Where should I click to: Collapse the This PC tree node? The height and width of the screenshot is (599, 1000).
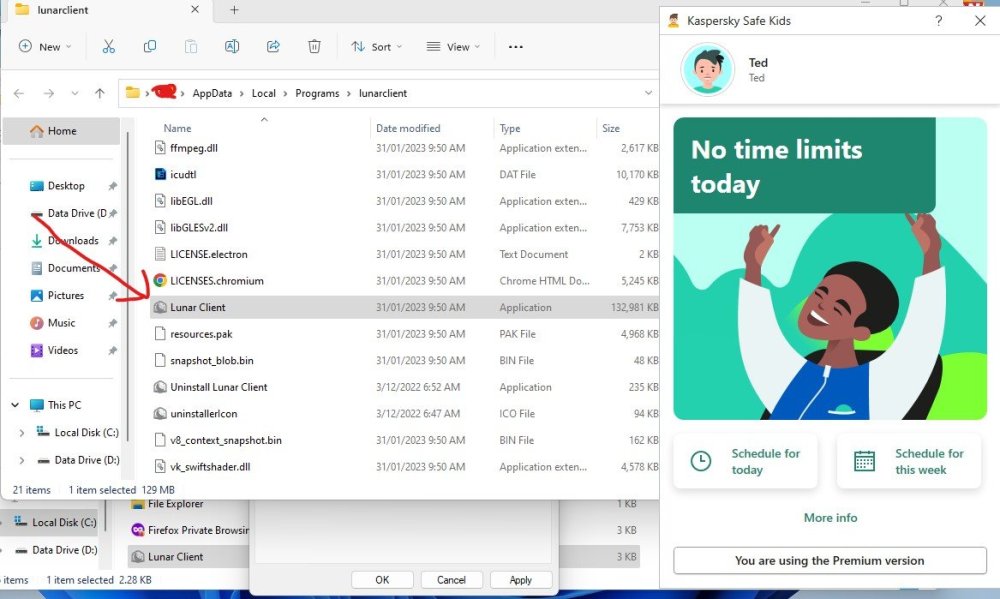pyautogui.click(x=15, y=405)
